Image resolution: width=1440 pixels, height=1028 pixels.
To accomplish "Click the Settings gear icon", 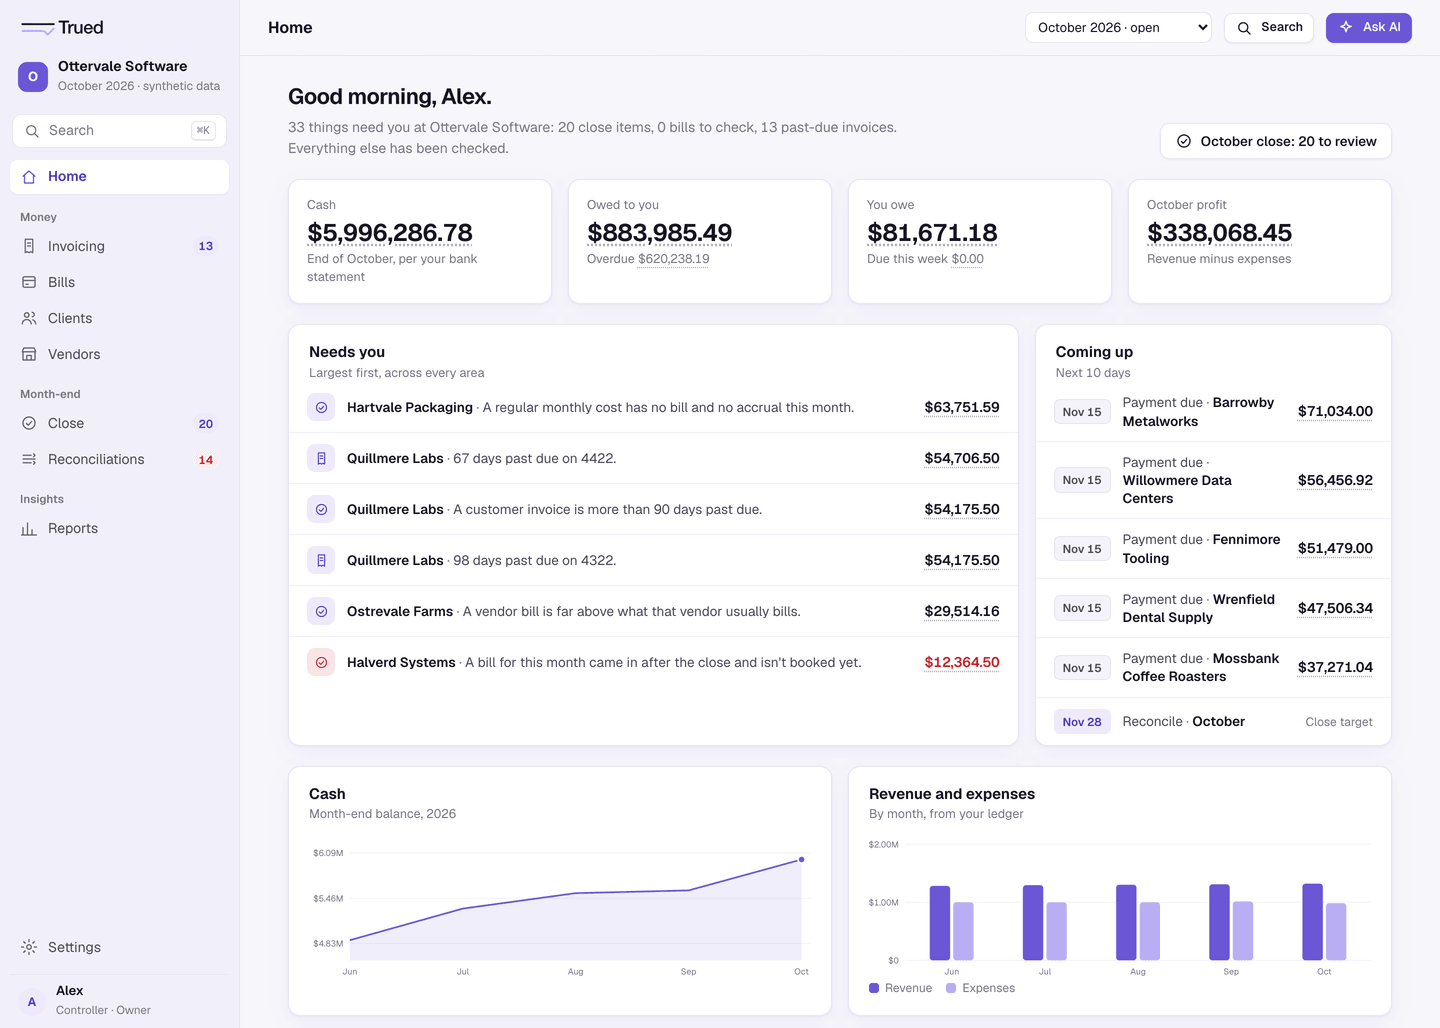I will point(29,947).
